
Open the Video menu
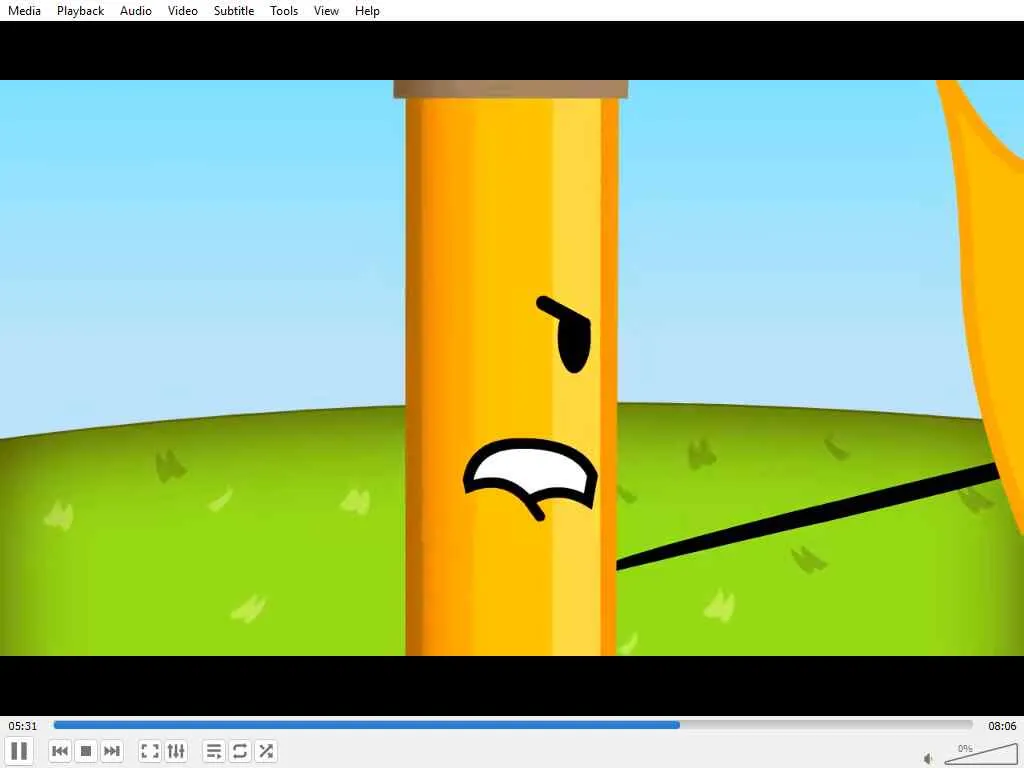pos(183,10)
